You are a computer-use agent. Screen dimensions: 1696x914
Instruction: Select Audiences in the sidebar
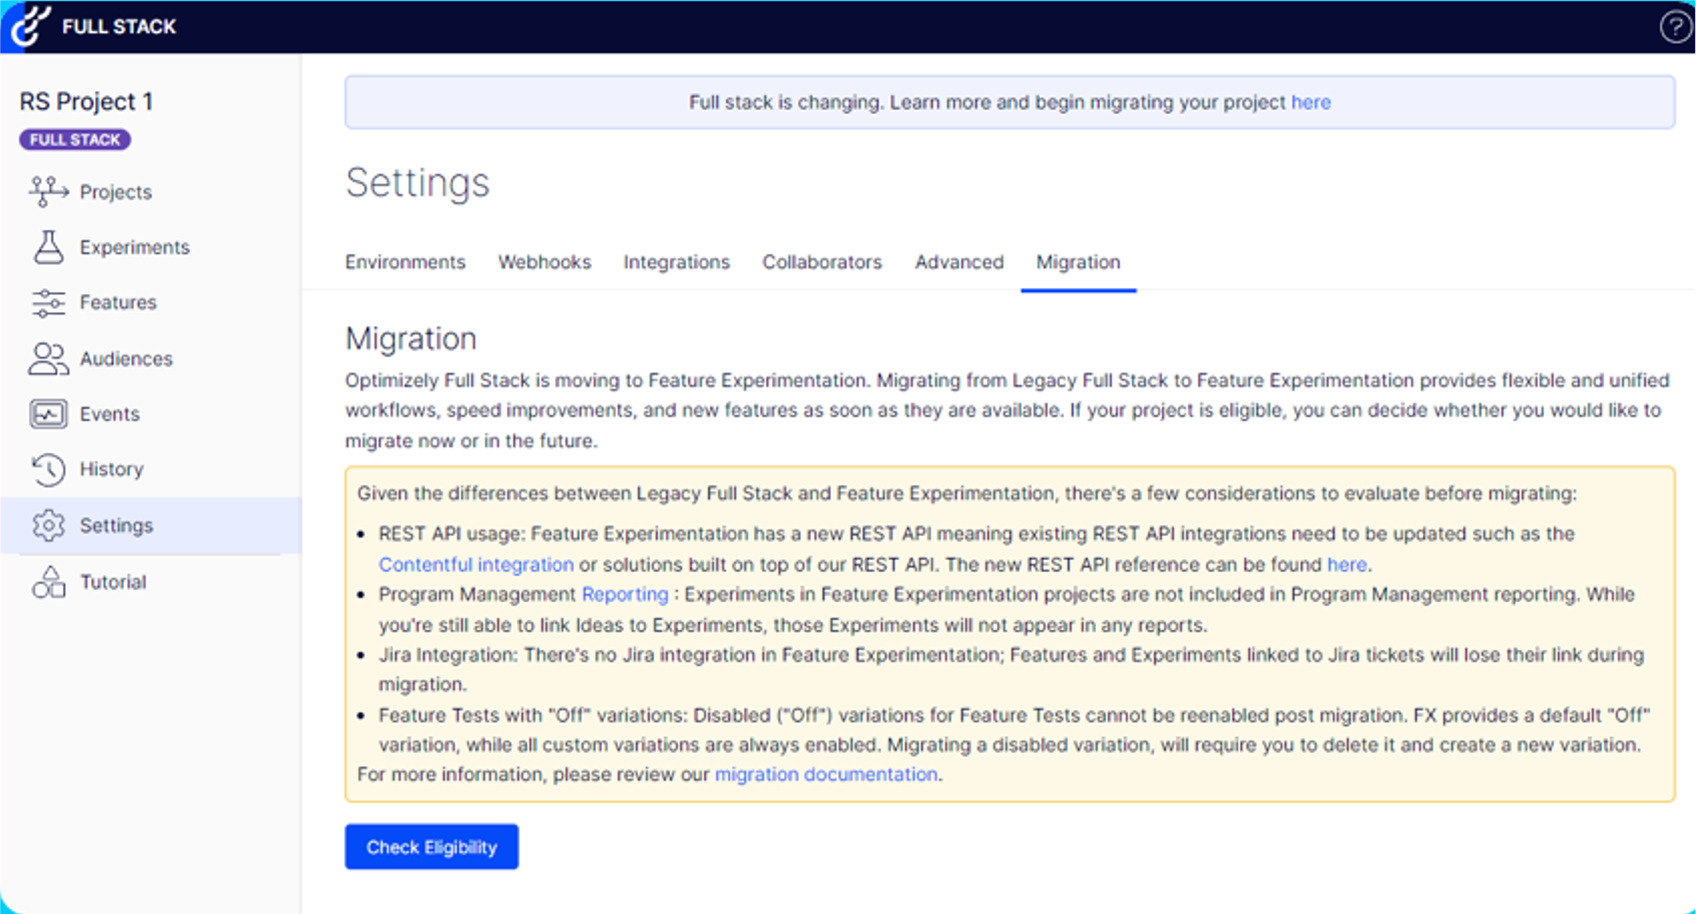point(126,358)
